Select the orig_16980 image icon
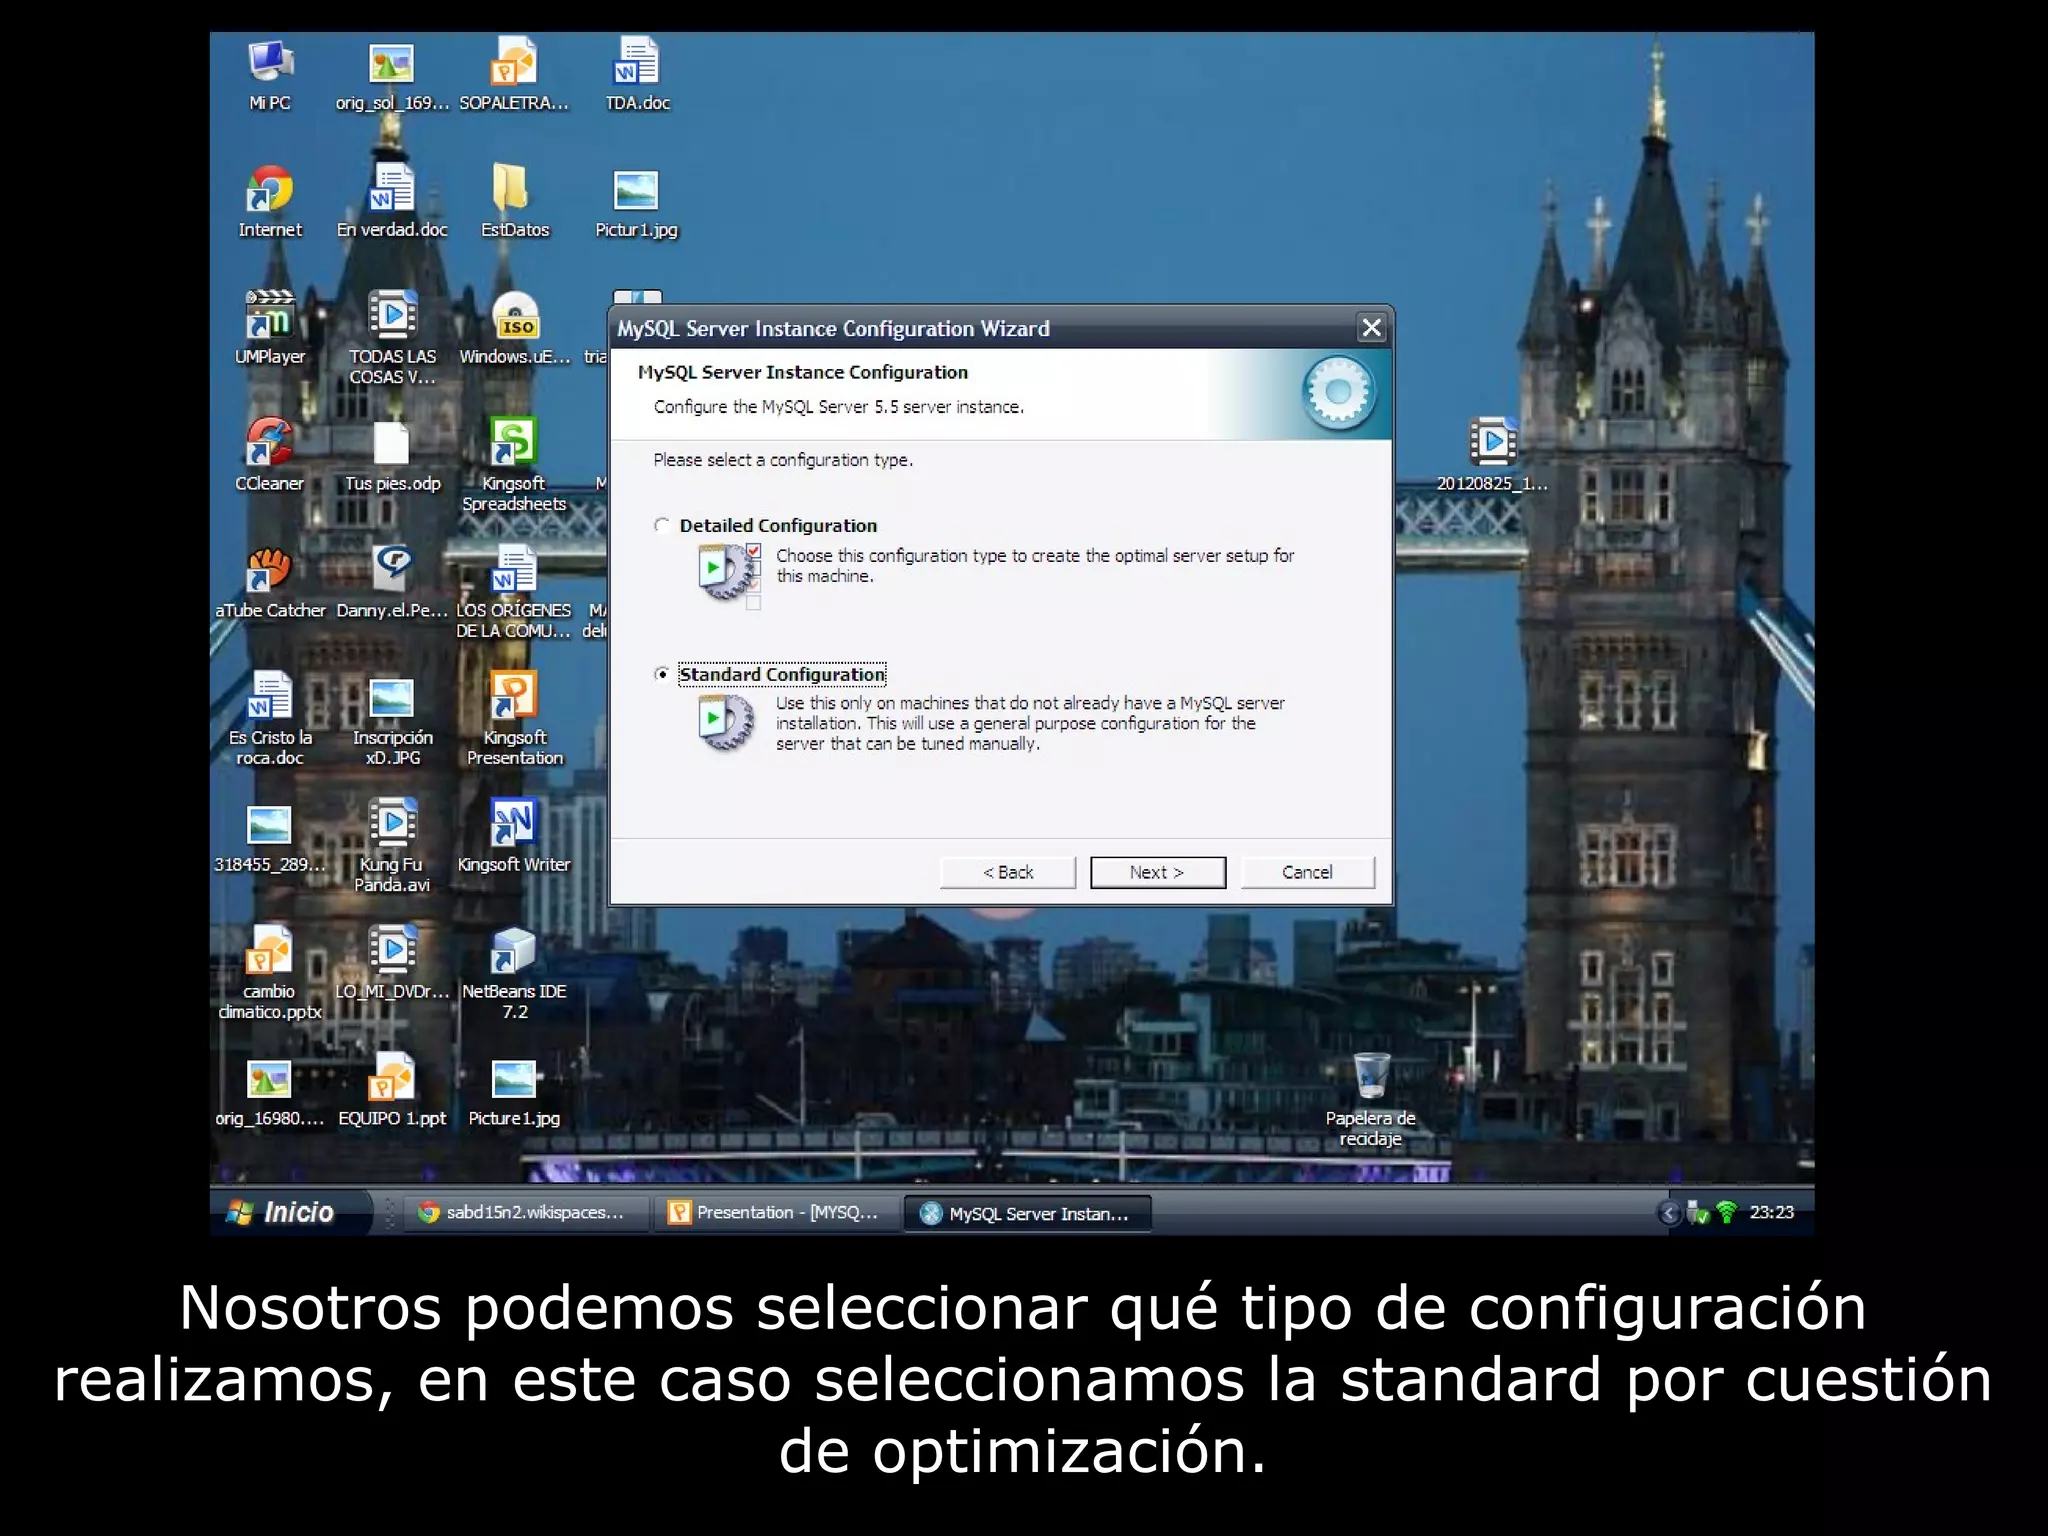Screen dimensions: 2048x1536 click(270, 1079)
